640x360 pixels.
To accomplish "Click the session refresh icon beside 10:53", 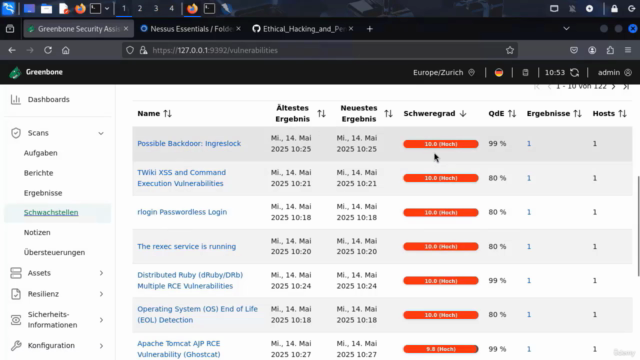I will coord(575,72).
